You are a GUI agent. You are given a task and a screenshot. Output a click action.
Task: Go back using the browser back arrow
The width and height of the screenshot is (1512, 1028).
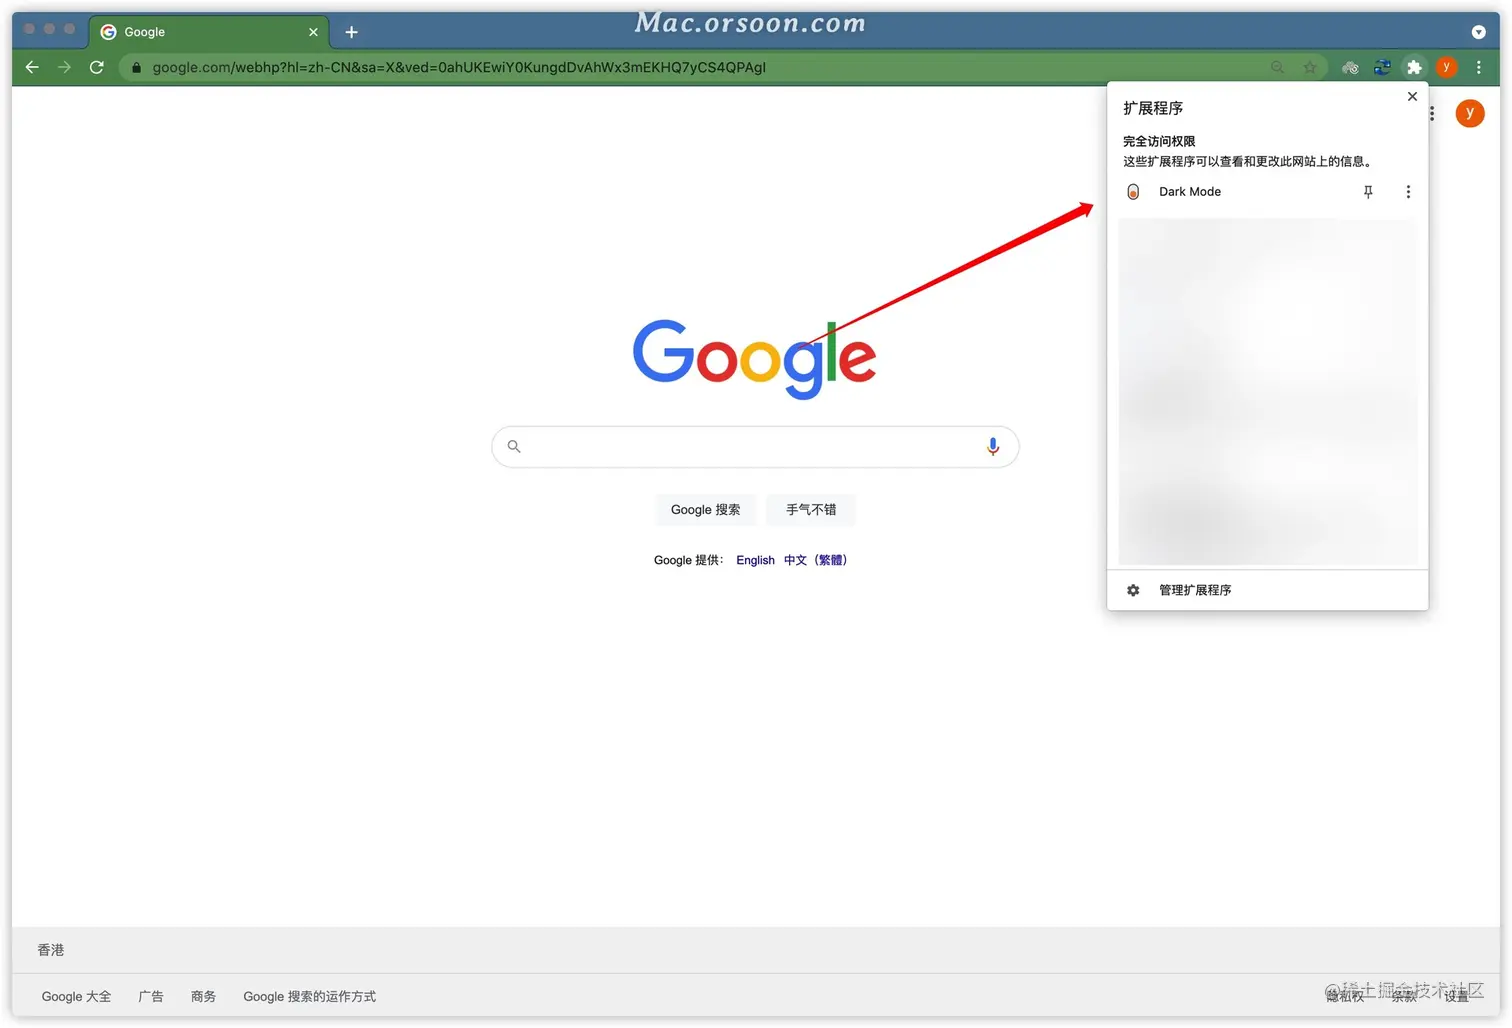coord(32,67)
